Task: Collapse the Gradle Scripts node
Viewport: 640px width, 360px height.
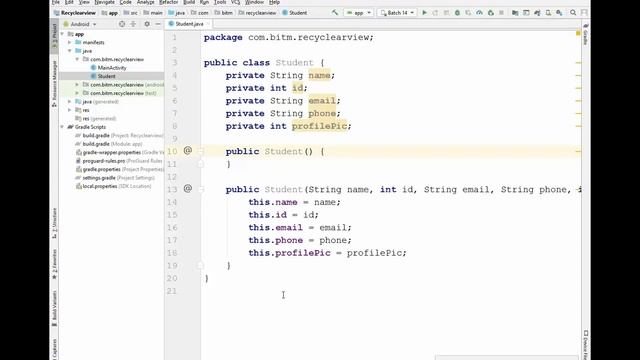Action: click(x=62, y=127)
